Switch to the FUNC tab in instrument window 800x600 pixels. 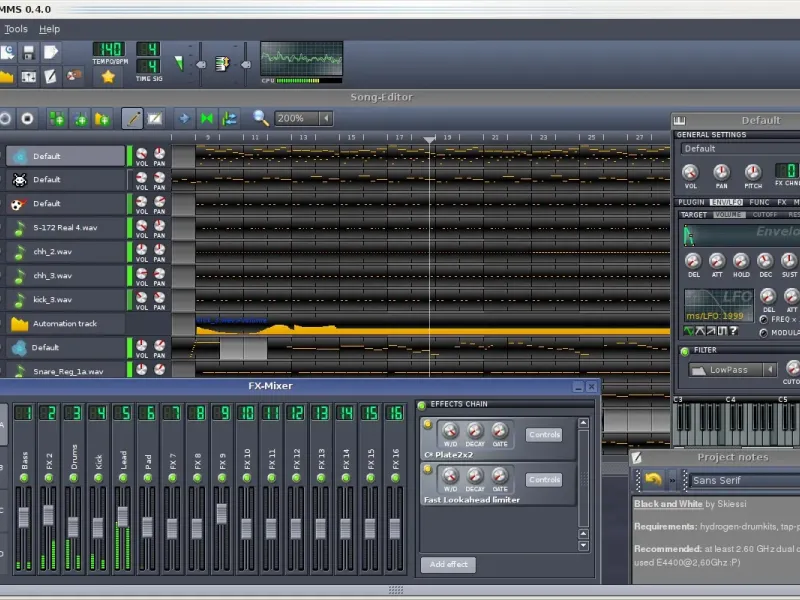tap(759, 202)
